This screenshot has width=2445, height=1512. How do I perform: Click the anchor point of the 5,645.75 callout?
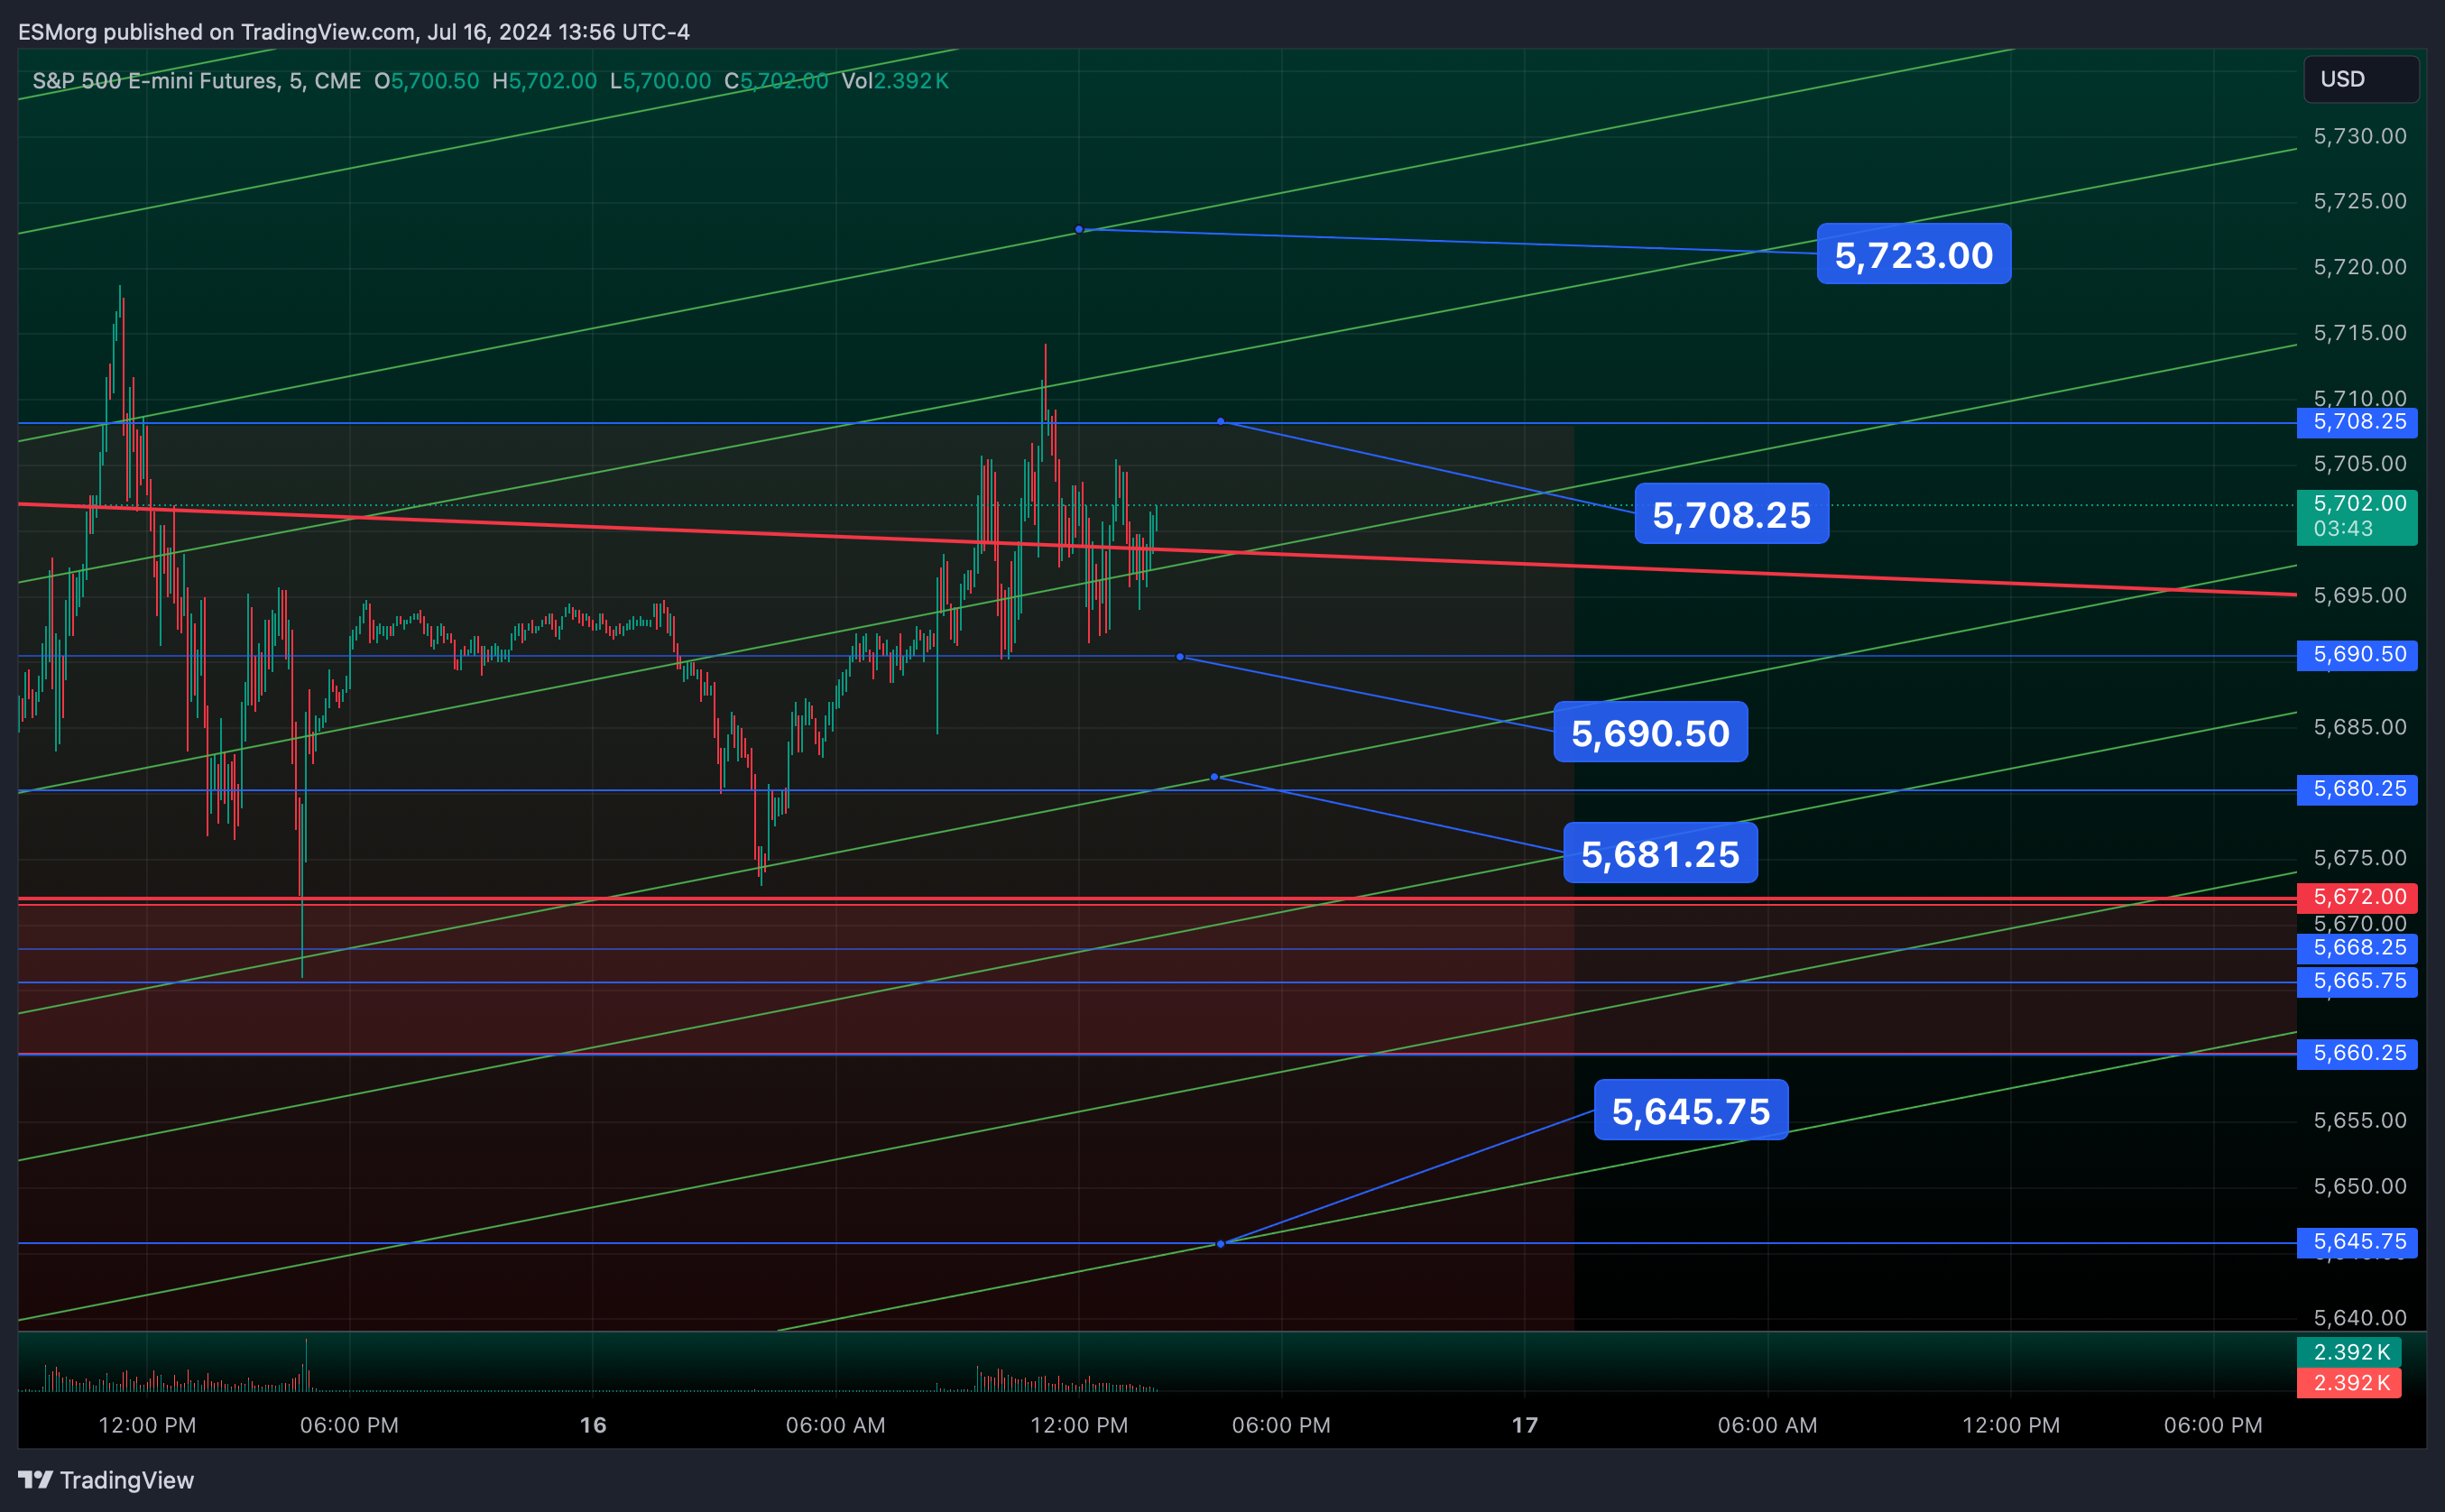(1220, 1244)
